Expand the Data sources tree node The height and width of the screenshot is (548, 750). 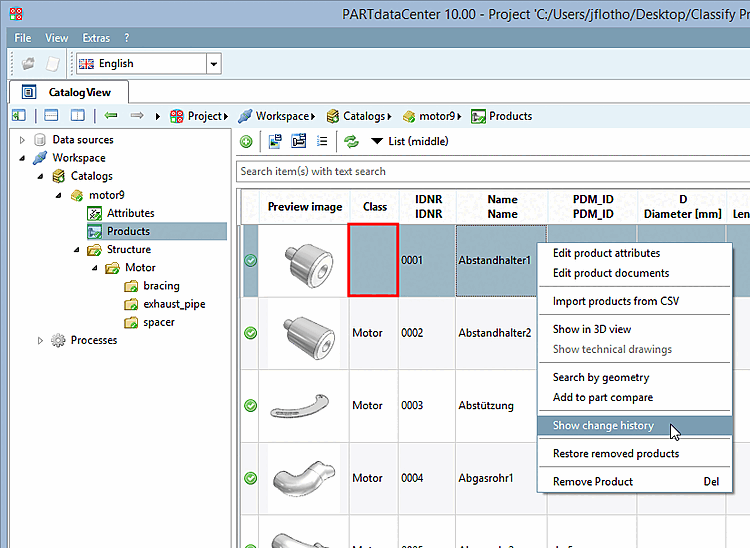coord(22,140)
